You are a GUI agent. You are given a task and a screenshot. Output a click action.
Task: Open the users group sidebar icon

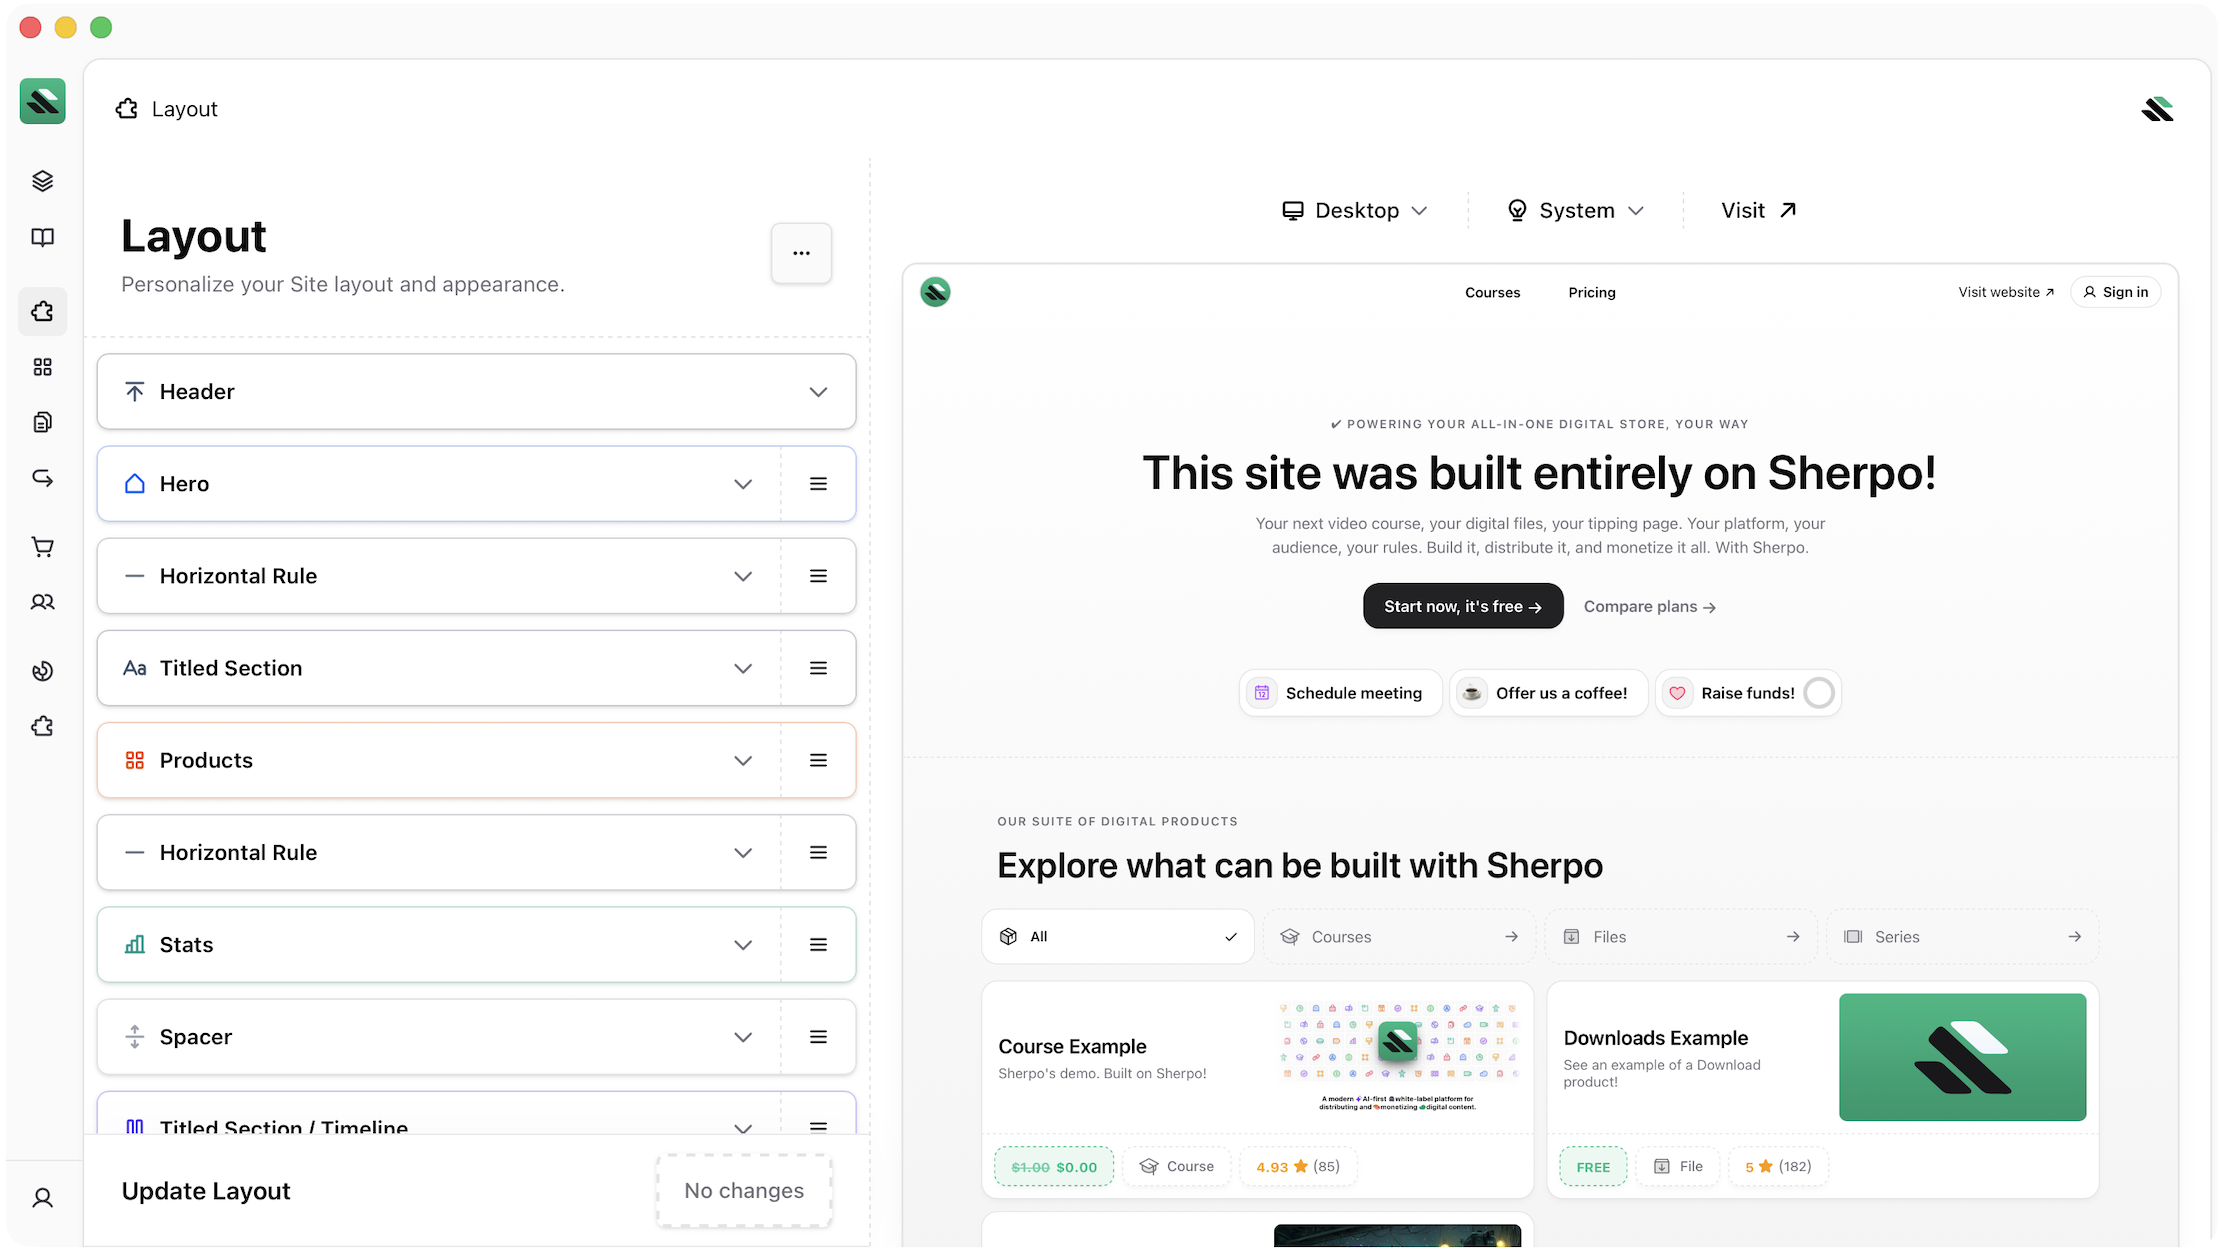(x=42, y=602)
